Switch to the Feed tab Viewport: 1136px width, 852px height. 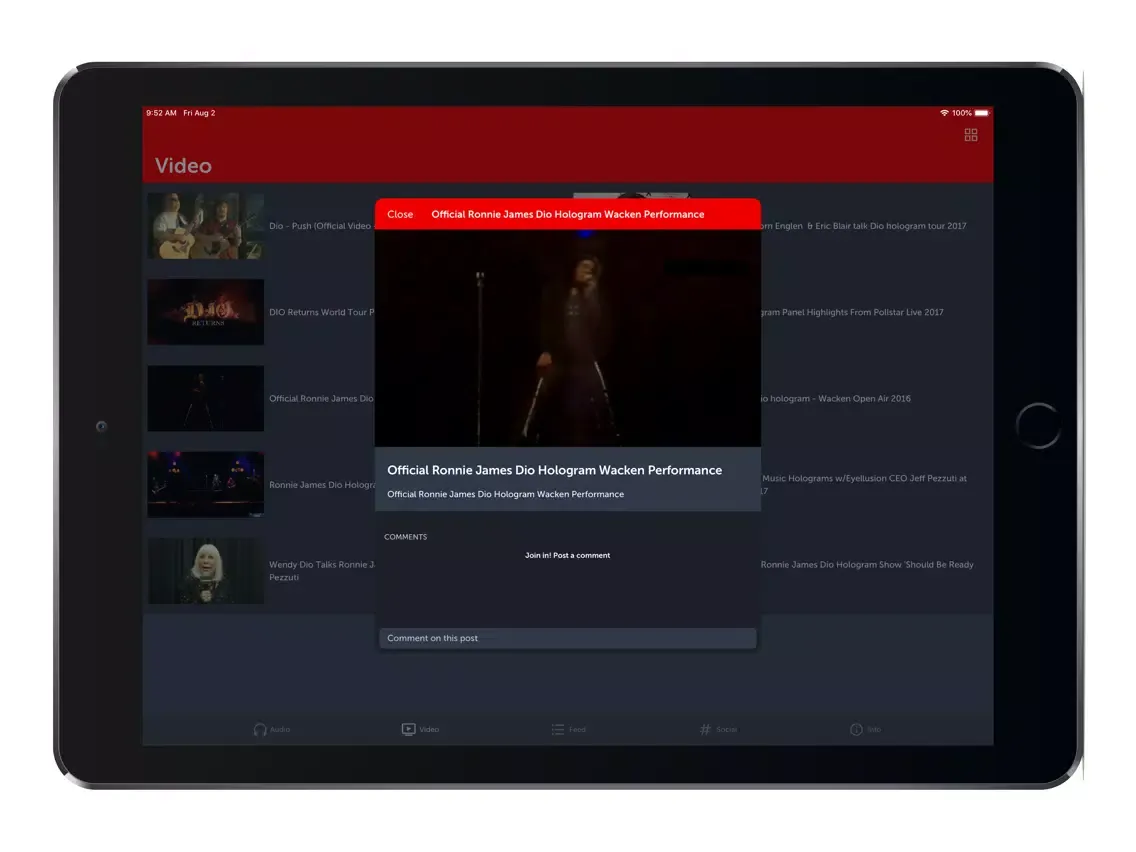click(x=569, y=730)
